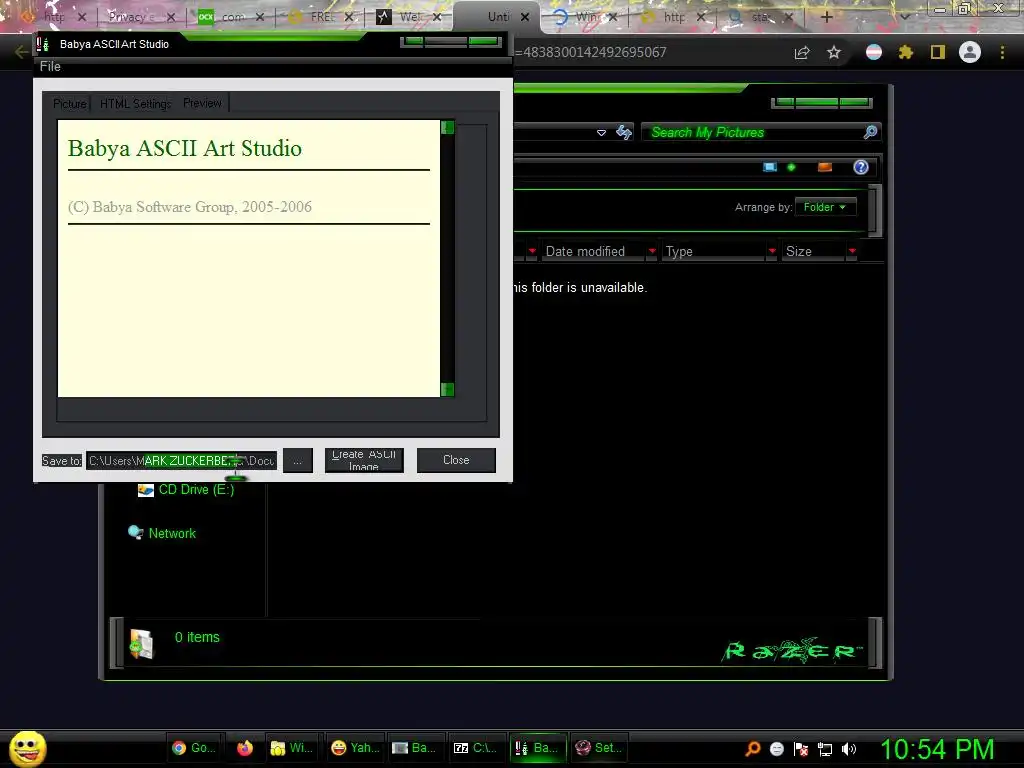This screenshot has width=1024, height=768.
Task: Toggle the Chrome side panel icon
Action: coord(938,52)
